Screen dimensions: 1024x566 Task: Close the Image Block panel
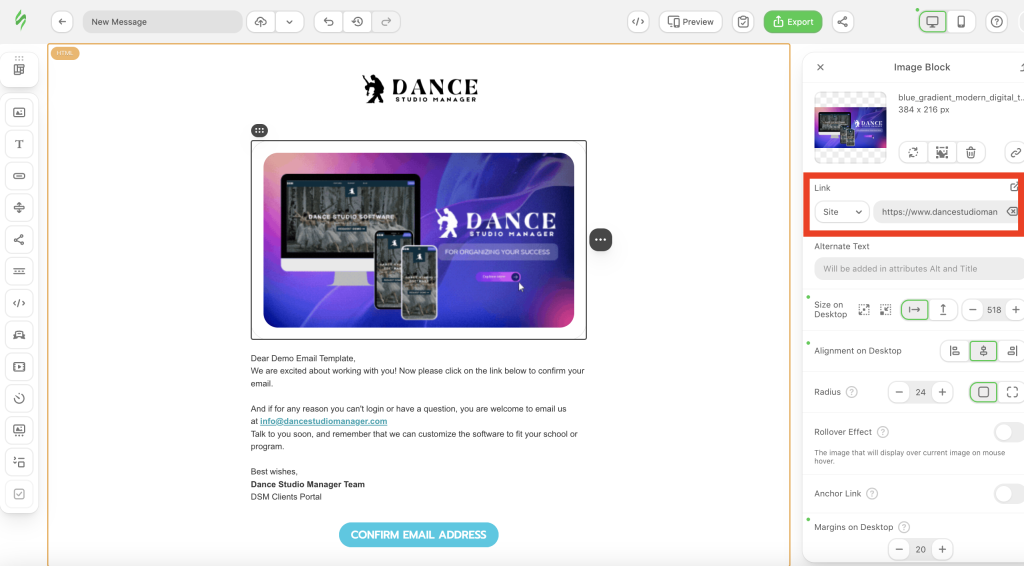tap(820, 67)
